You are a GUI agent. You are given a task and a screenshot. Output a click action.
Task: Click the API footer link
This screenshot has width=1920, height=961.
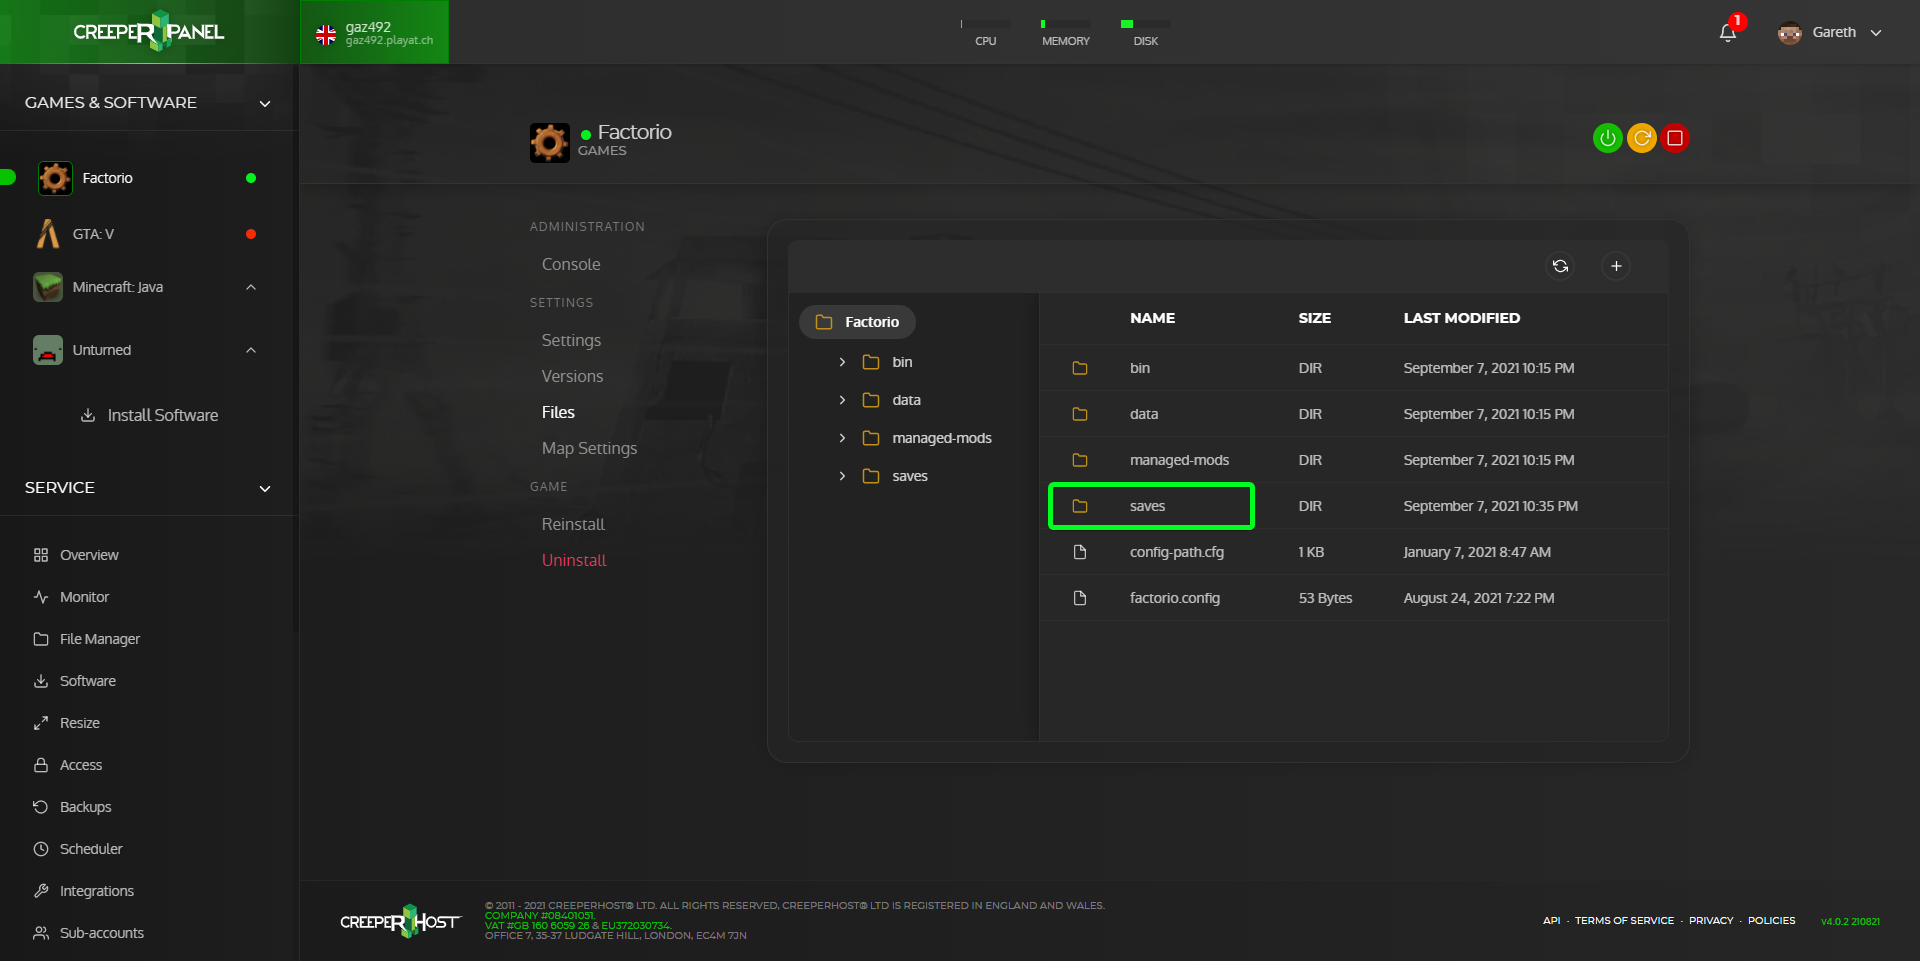click(1551, 921)
